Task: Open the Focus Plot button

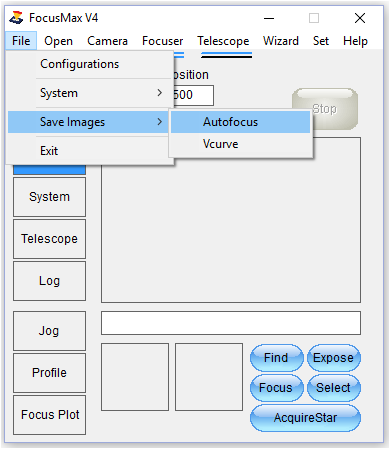Action: 49,415
